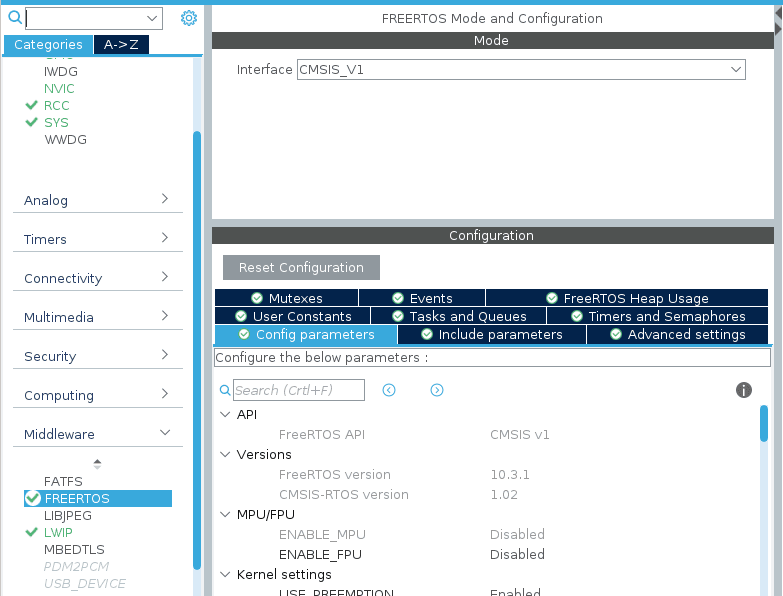Click the search magnifier icon in sidebar
The width and height of the screenshot is (783, 596).
[x=15, y=18]
